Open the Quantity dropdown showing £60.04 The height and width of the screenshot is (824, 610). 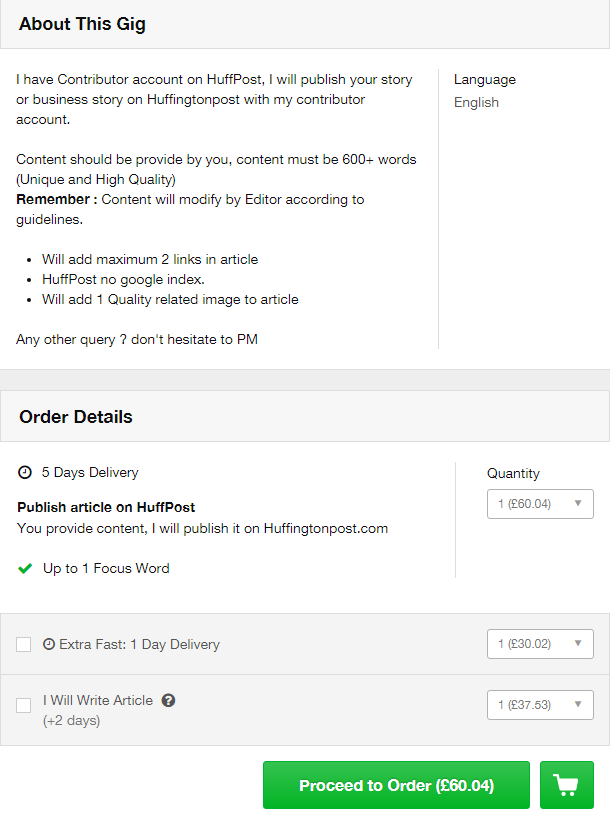tap(540, 504)
